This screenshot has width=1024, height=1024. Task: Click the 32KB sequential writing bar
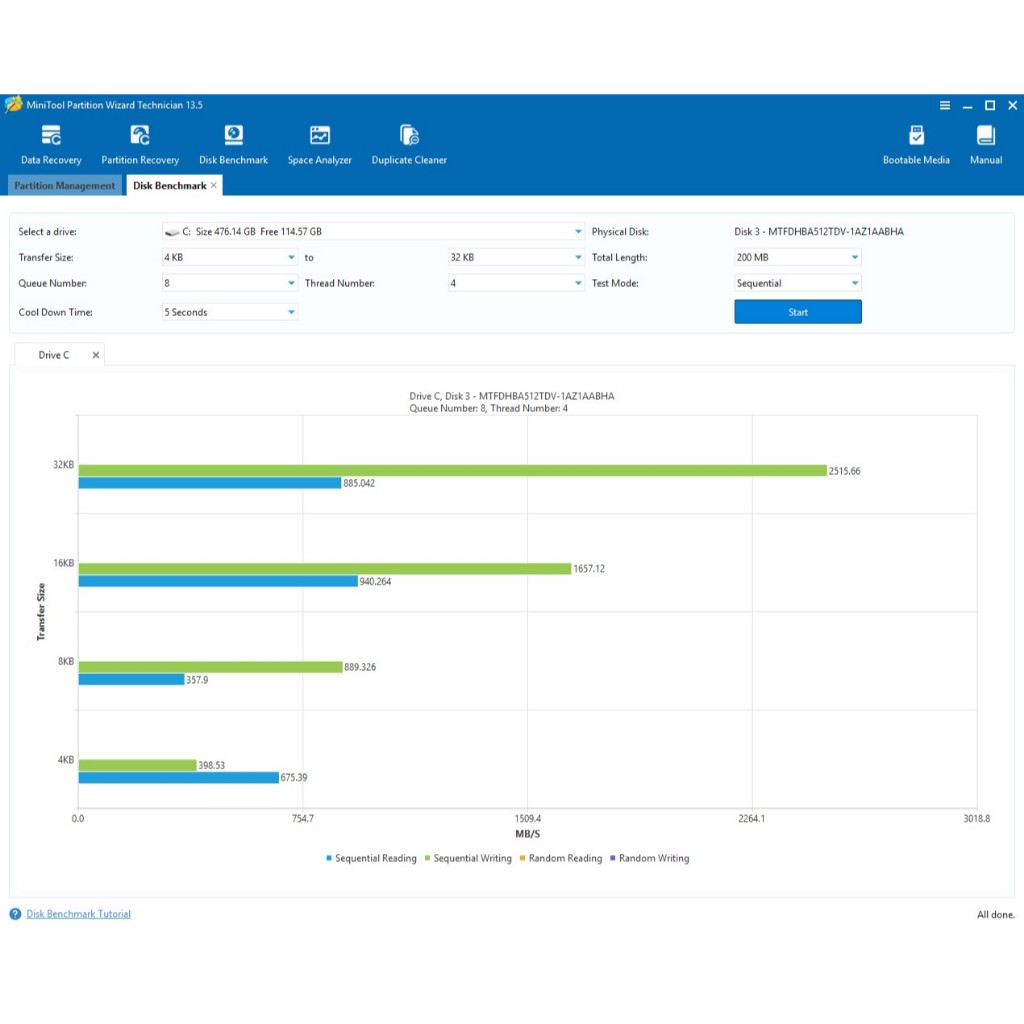click(452, 470)
